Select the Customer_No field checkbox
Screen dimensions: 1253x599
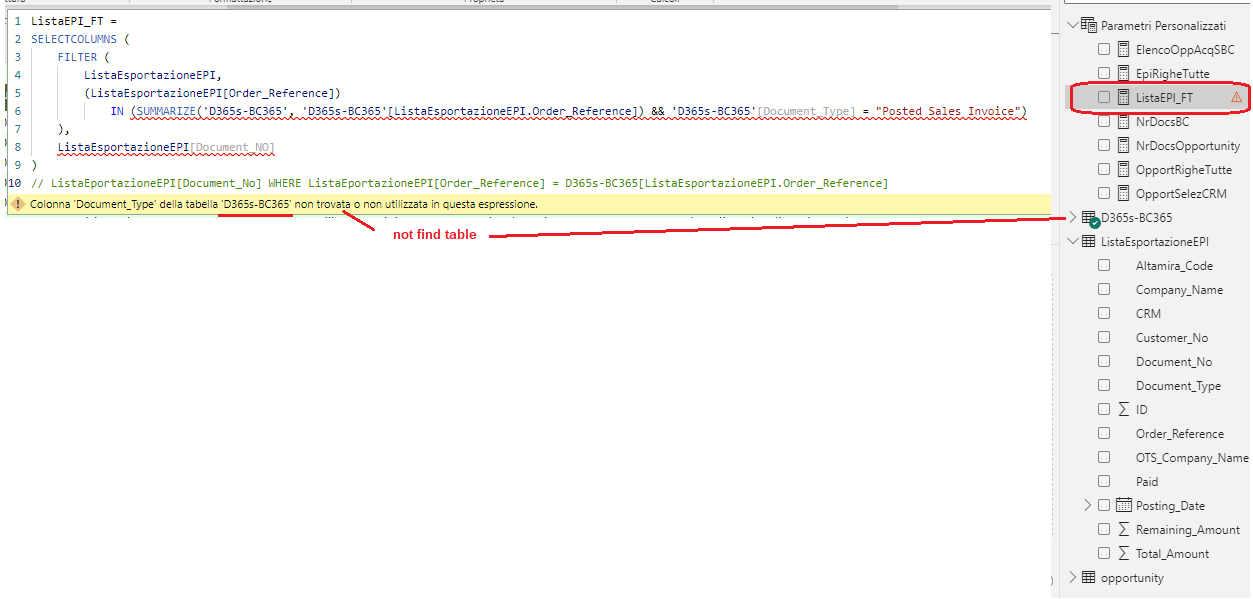point(1104,337)
